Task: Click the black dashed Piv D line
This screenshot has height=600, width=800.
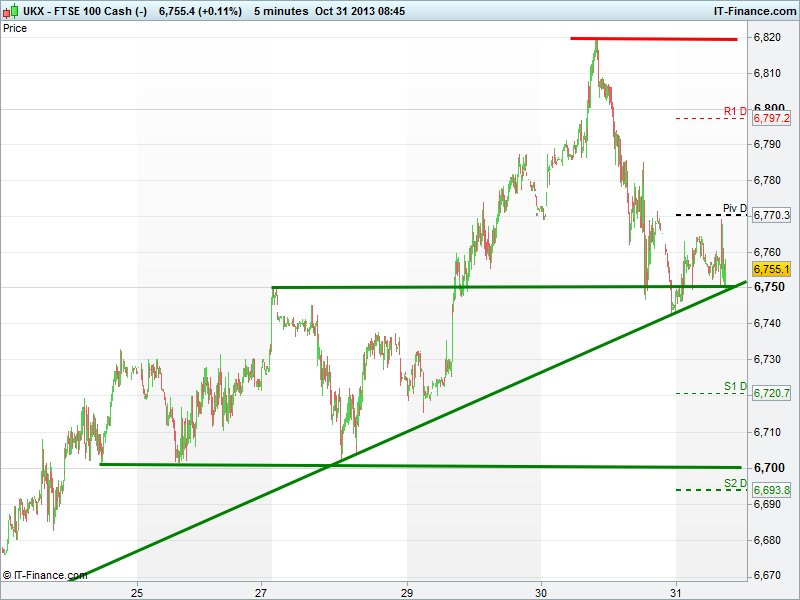Action: point(710,215)
